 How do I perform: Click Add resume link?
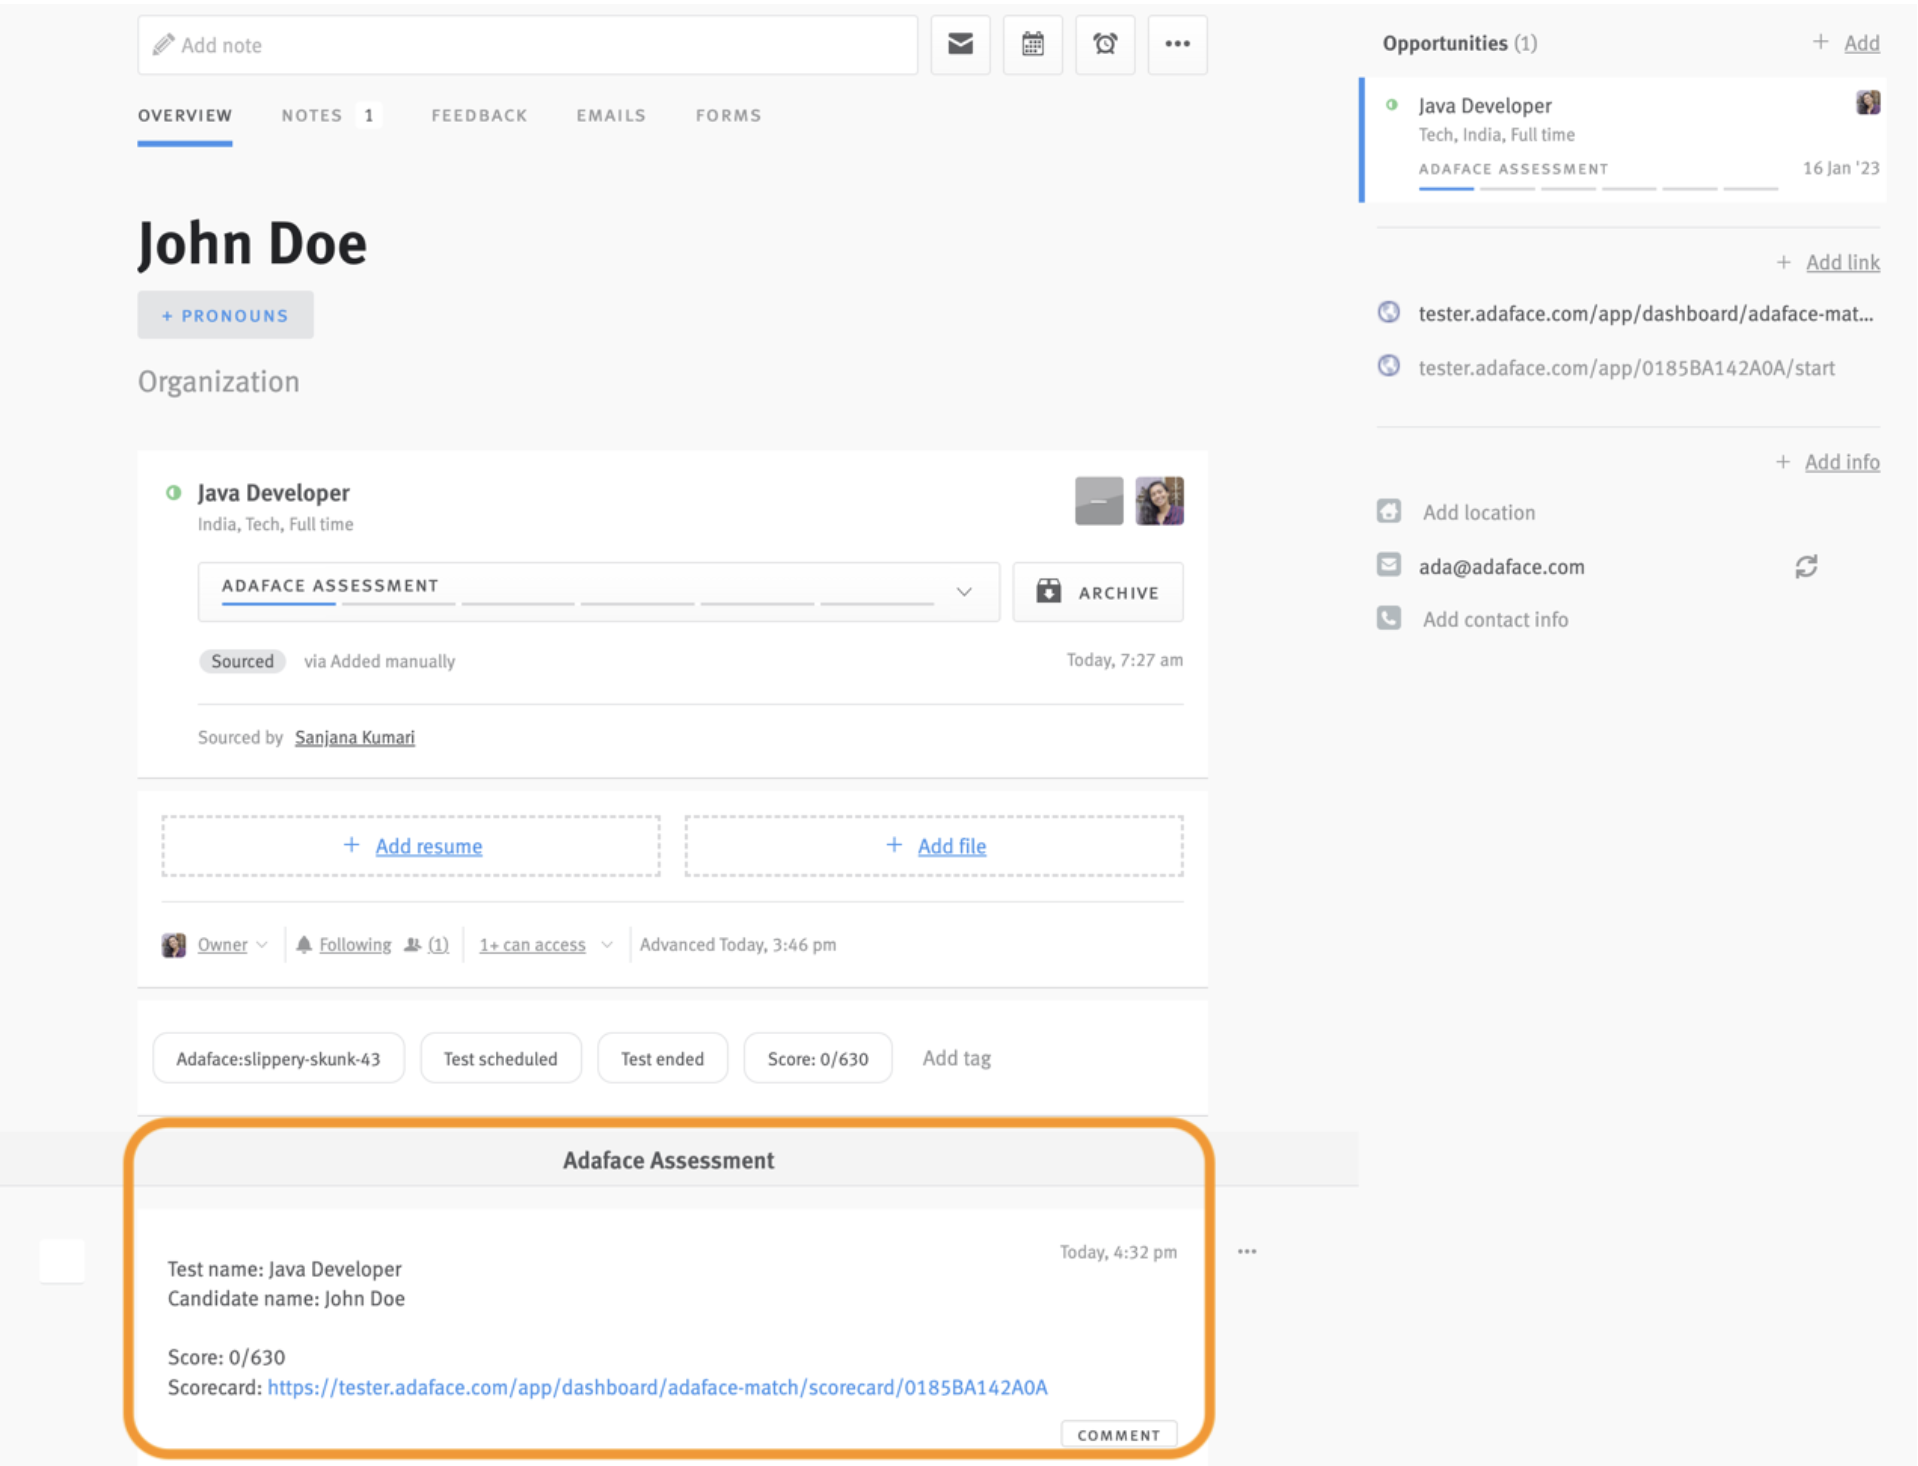428,846
